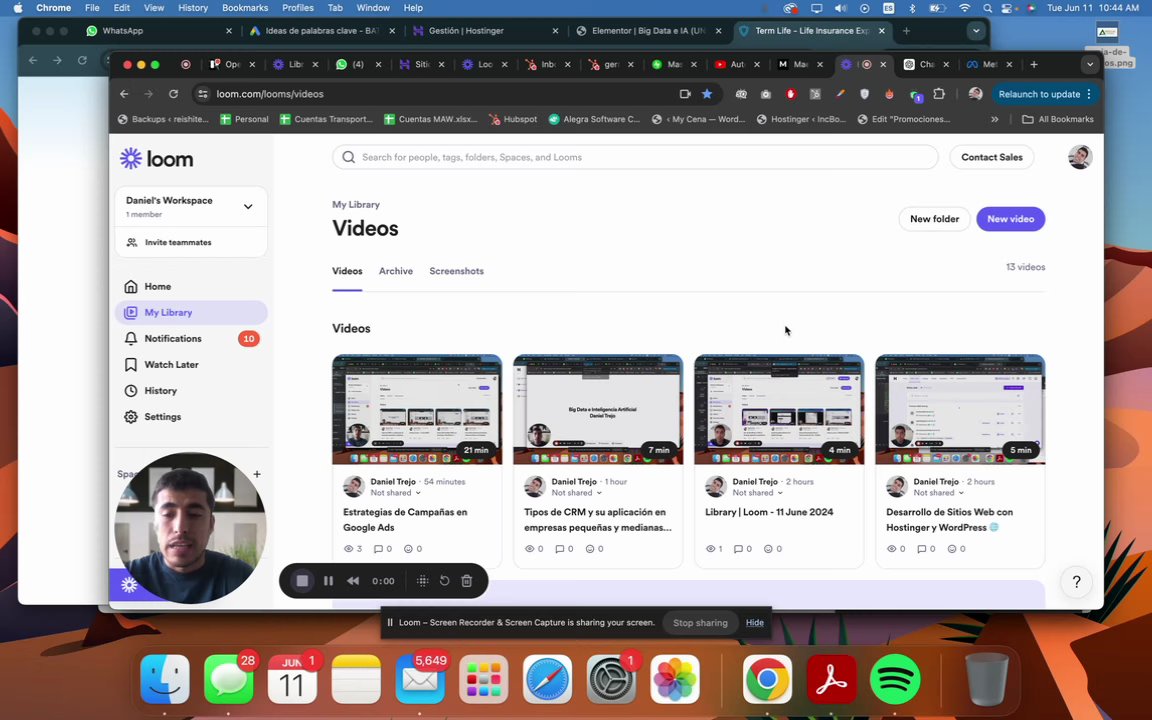Expand Not shared dropdown on Library | Loom video
Viewport: 1152px width, 720px height.
tap(757, 493)
